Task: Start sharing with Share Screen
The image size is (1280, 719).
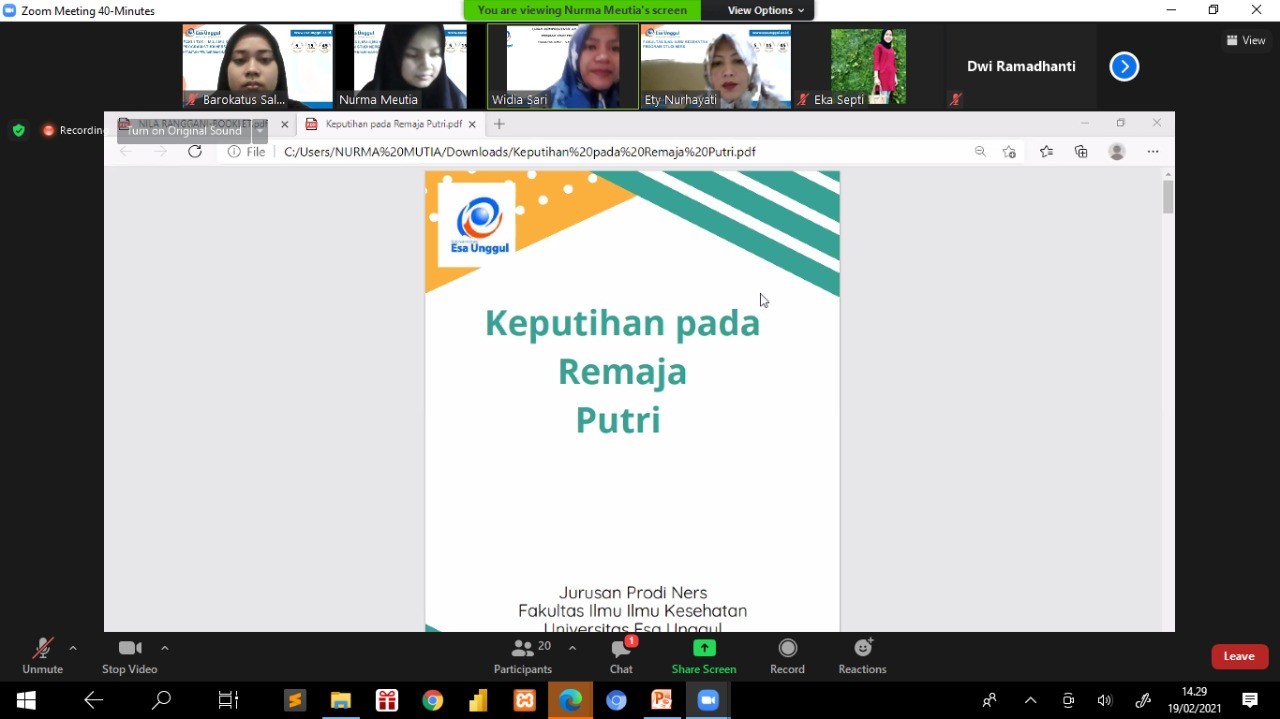Action: 704,656
